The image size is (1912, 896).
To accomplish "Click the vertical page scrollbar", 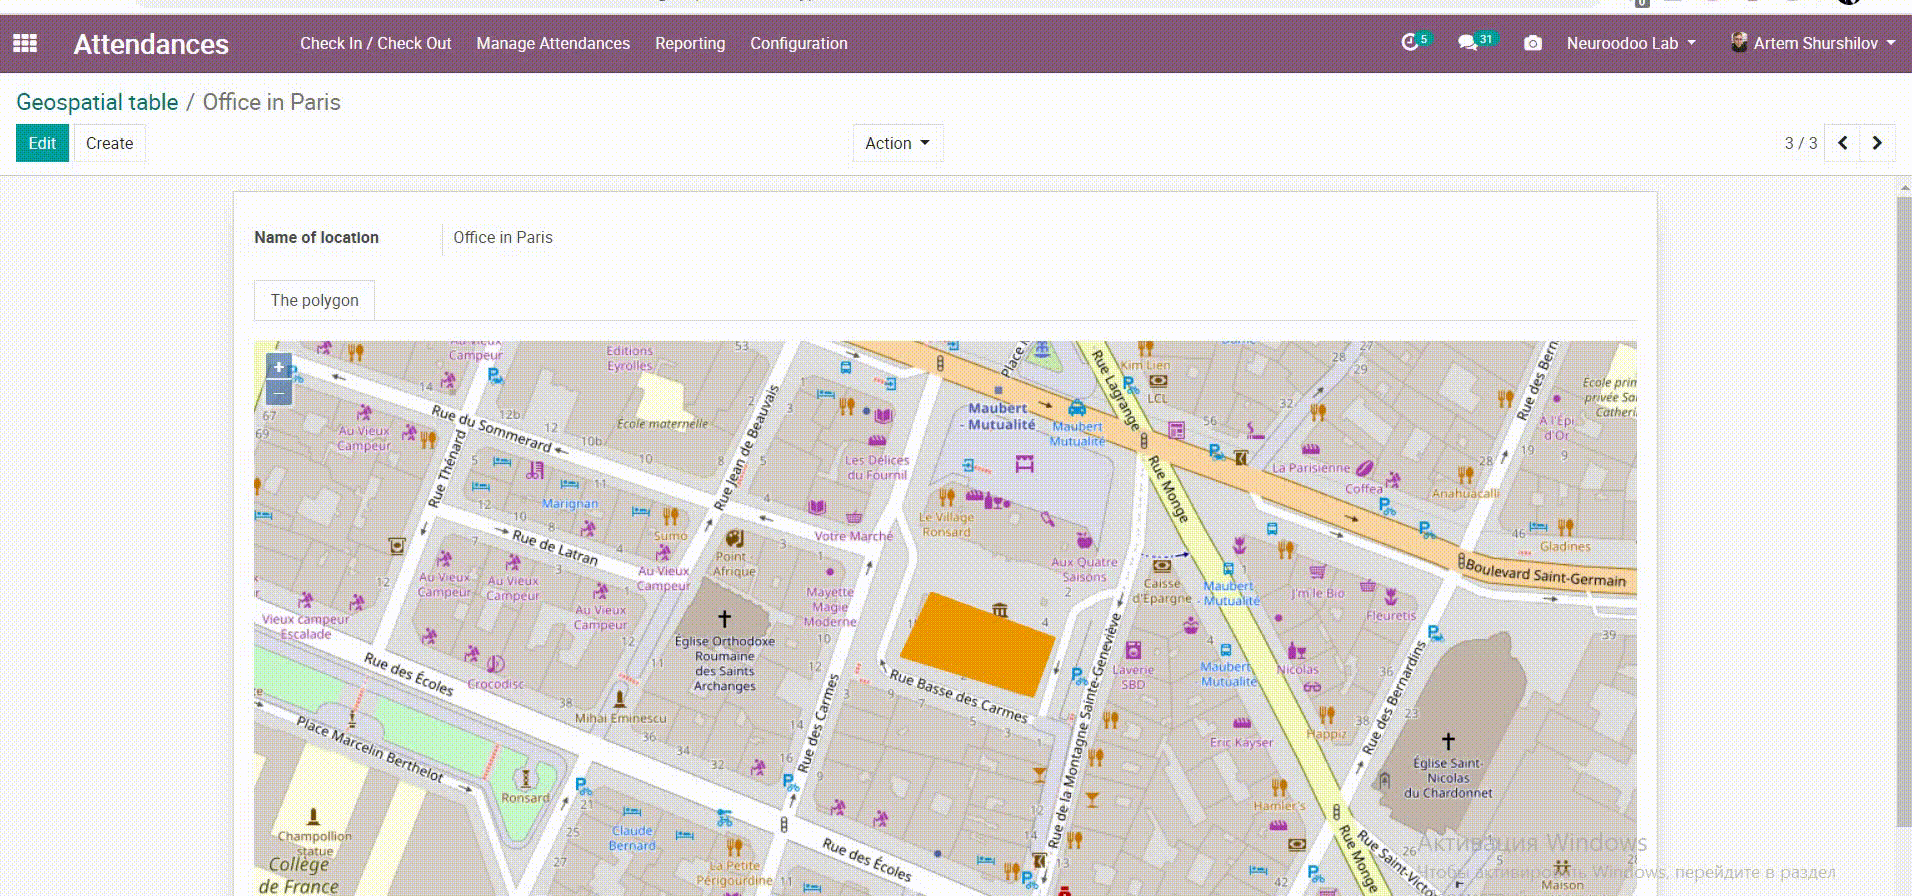I will pyautogui.click(x=1904, y=510).
